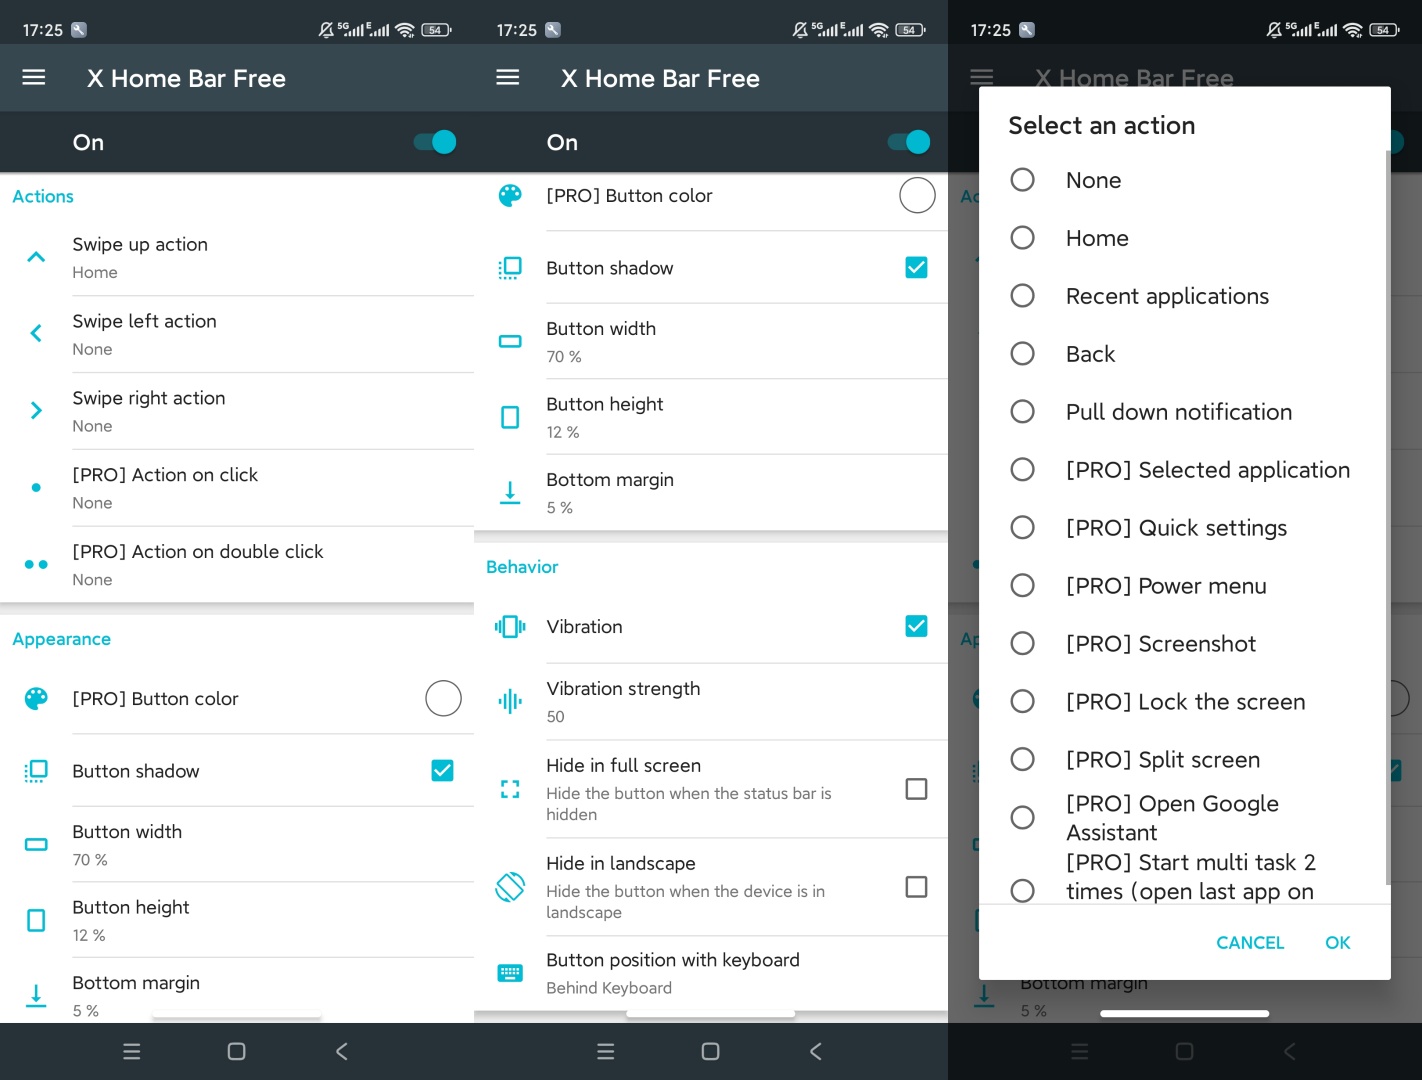Click the Swipe up action chevron icon
Image resolution: width=1422 pixels, height=1080 pixels.
pyautogui.click(x=36, y=257)
